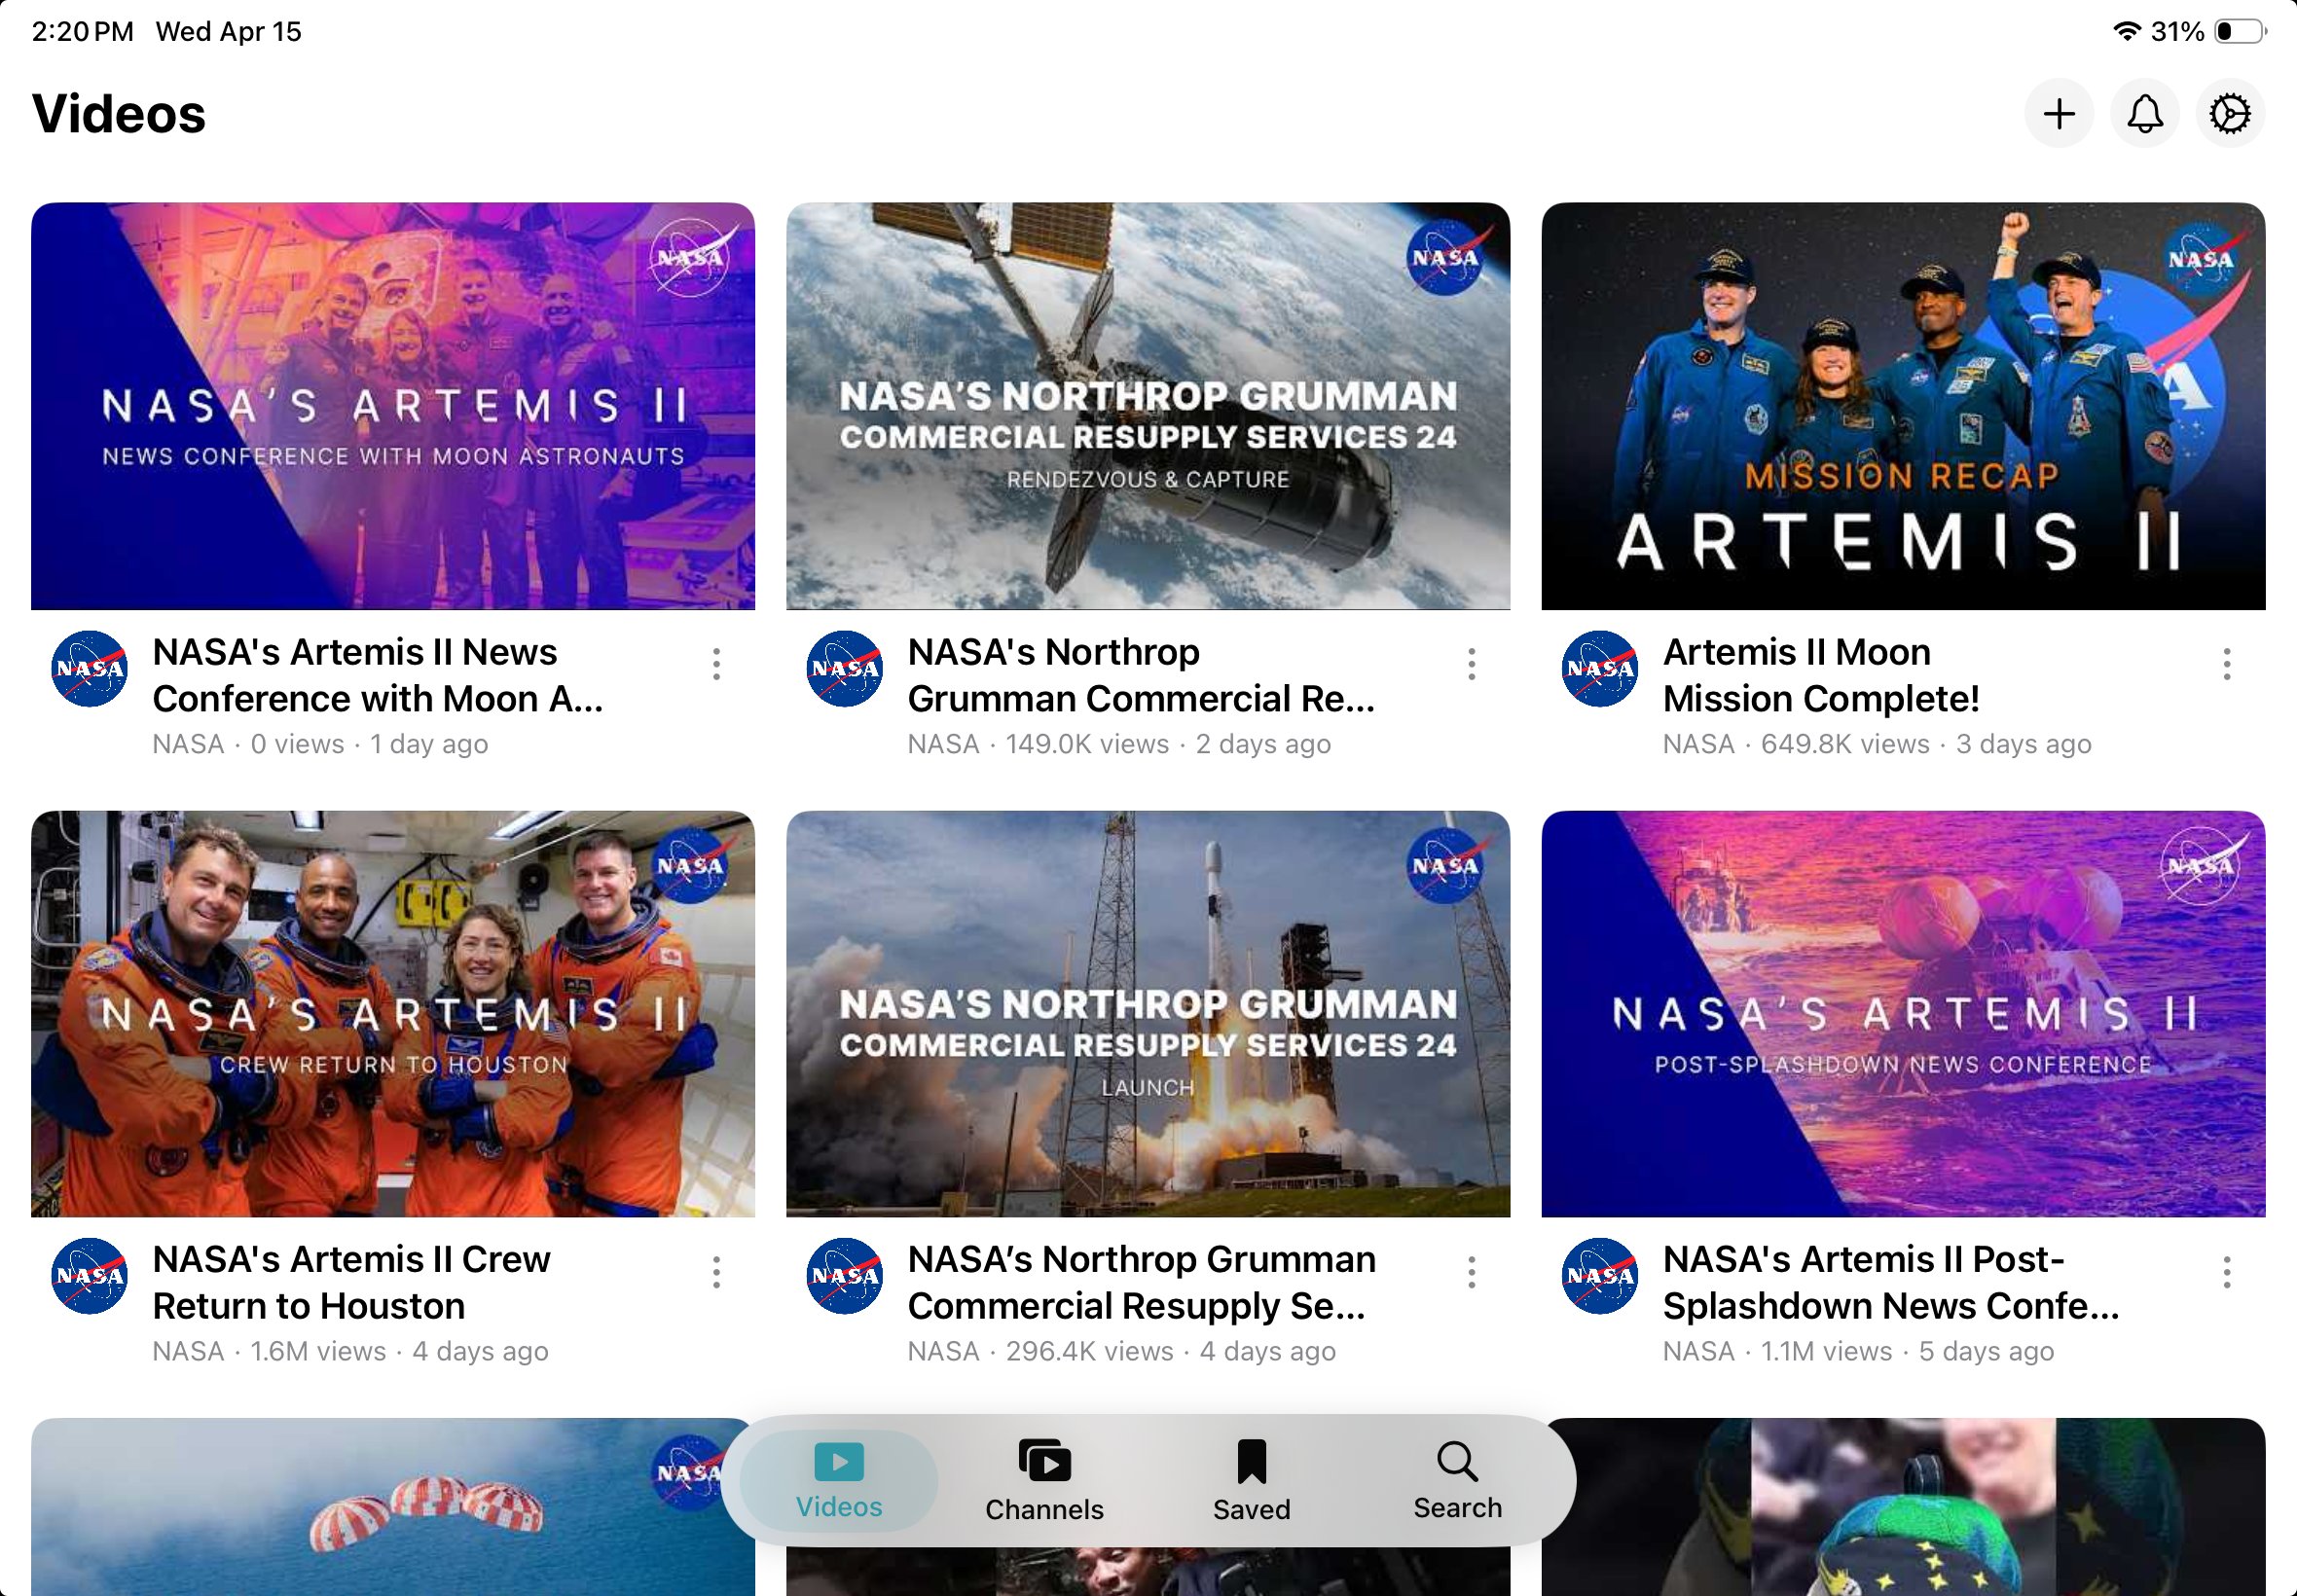Viewport: 2297px width, 1596px height.
Task: Tap the Videos page heading
Action: pos(119,114)
